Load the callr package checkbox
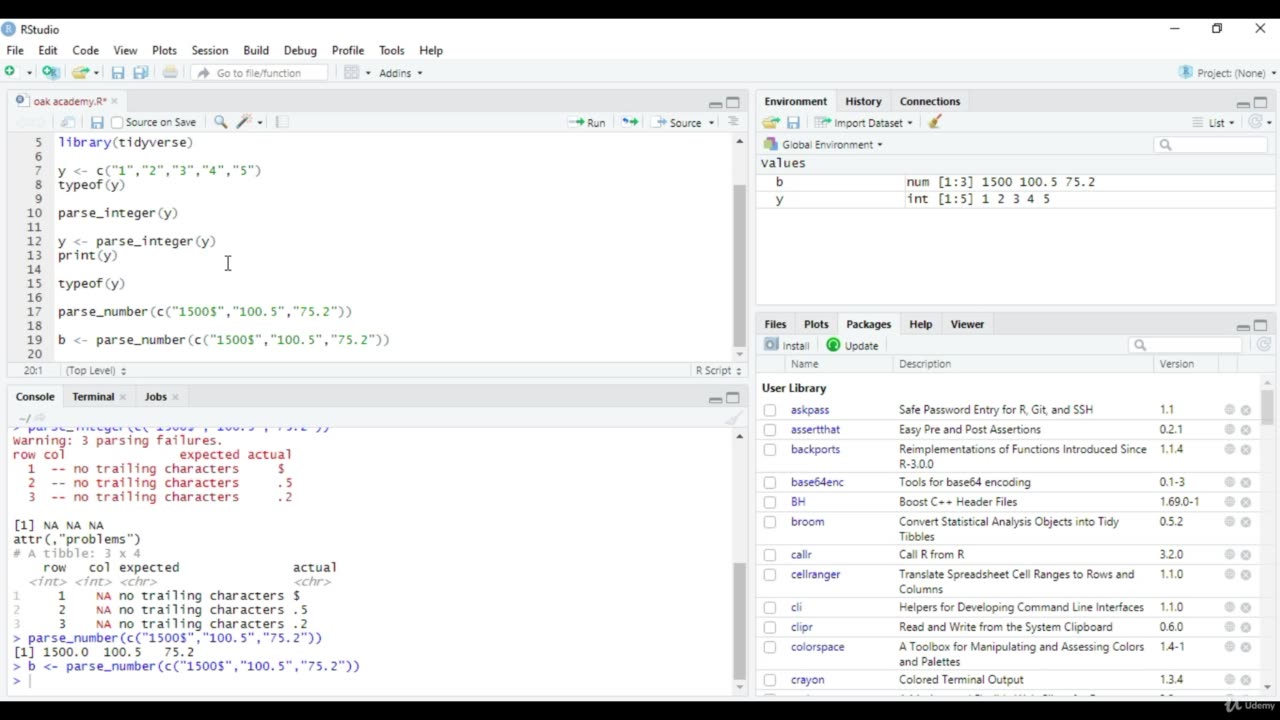Viewport: 1280px width, 720px height. click(770, 555)
